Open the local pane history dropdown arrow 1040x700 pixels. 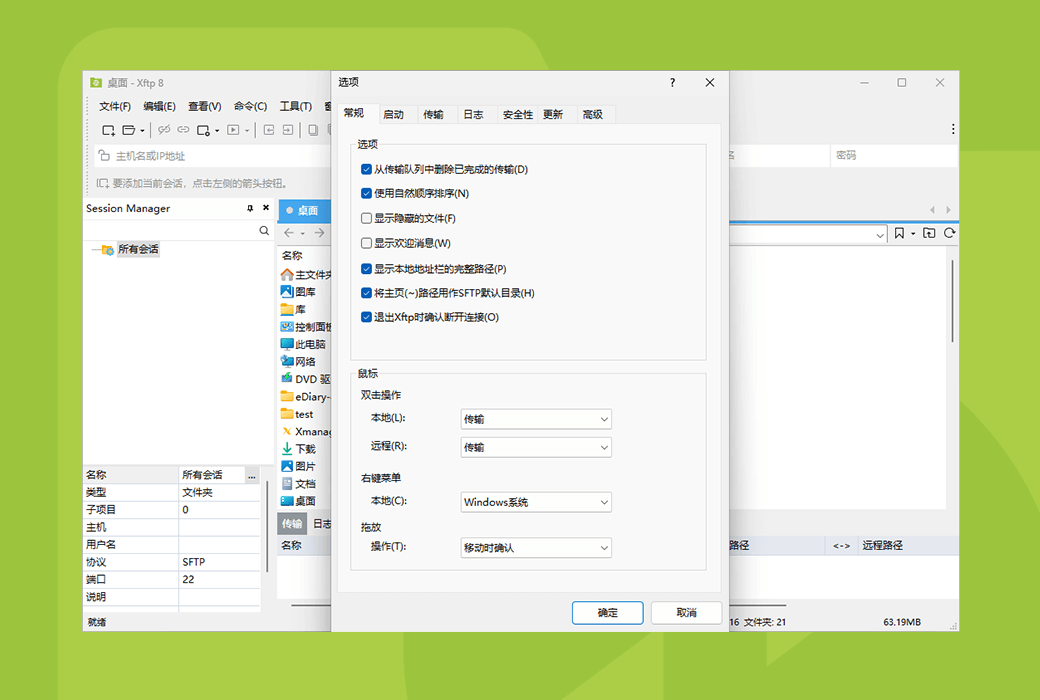(302, 234)
